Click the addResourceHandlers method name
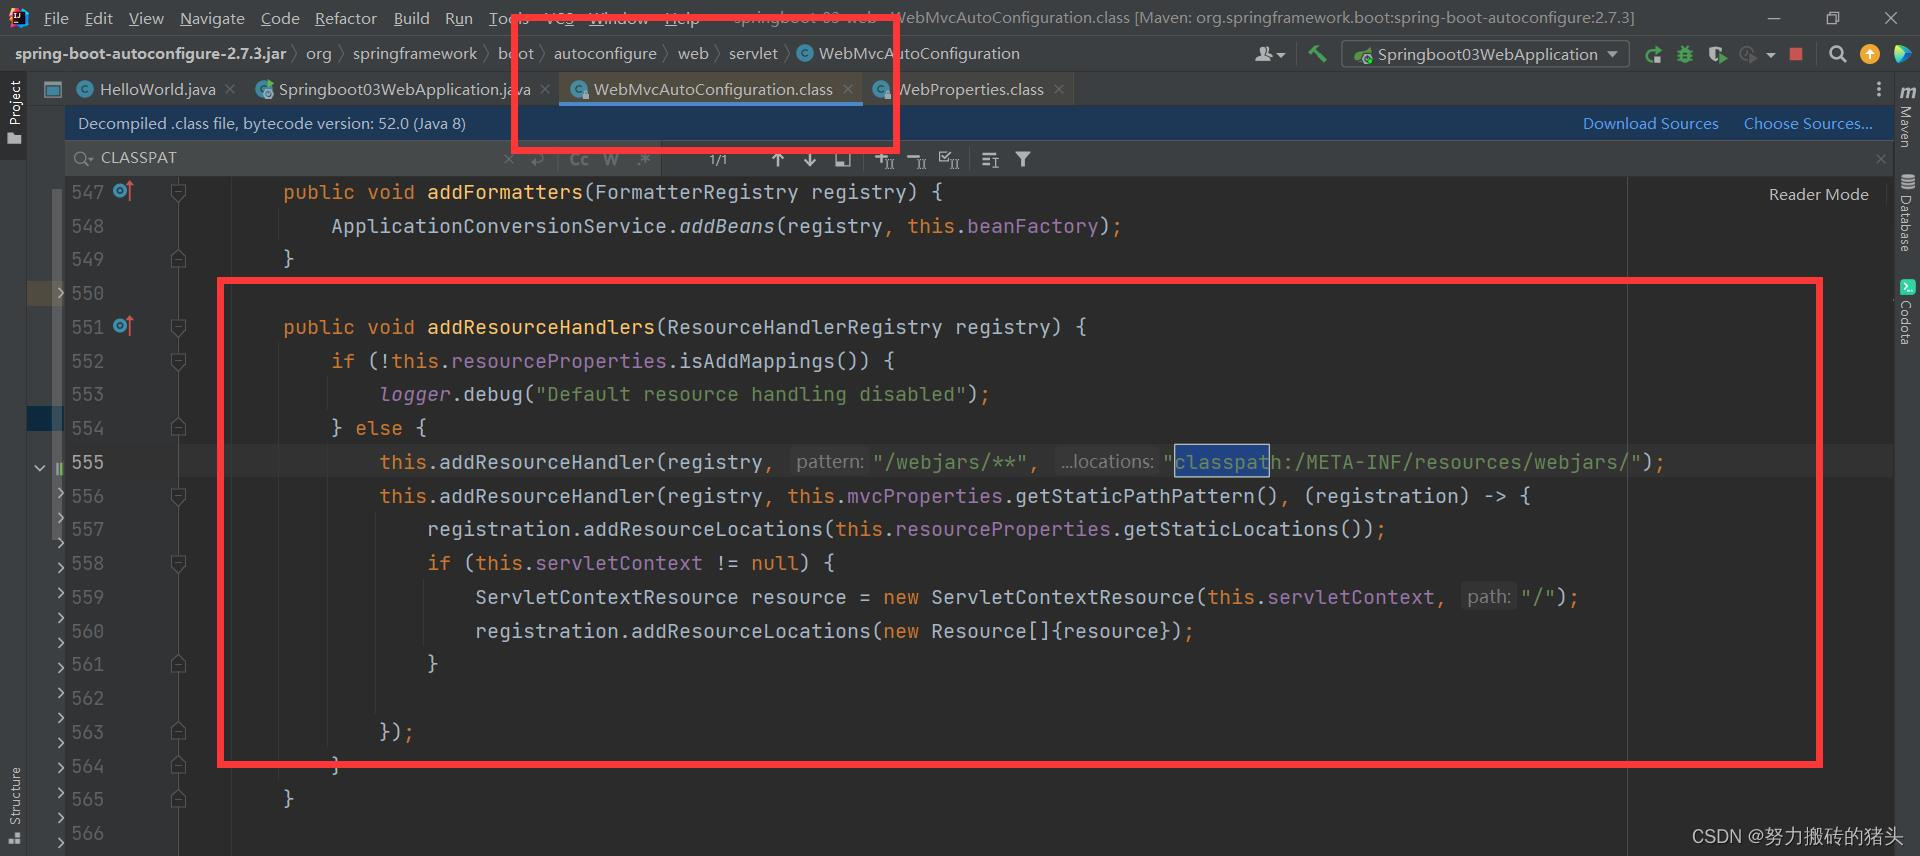Image resolution: width=1920 pixels, height=856 pixels. tap(540, 327)
